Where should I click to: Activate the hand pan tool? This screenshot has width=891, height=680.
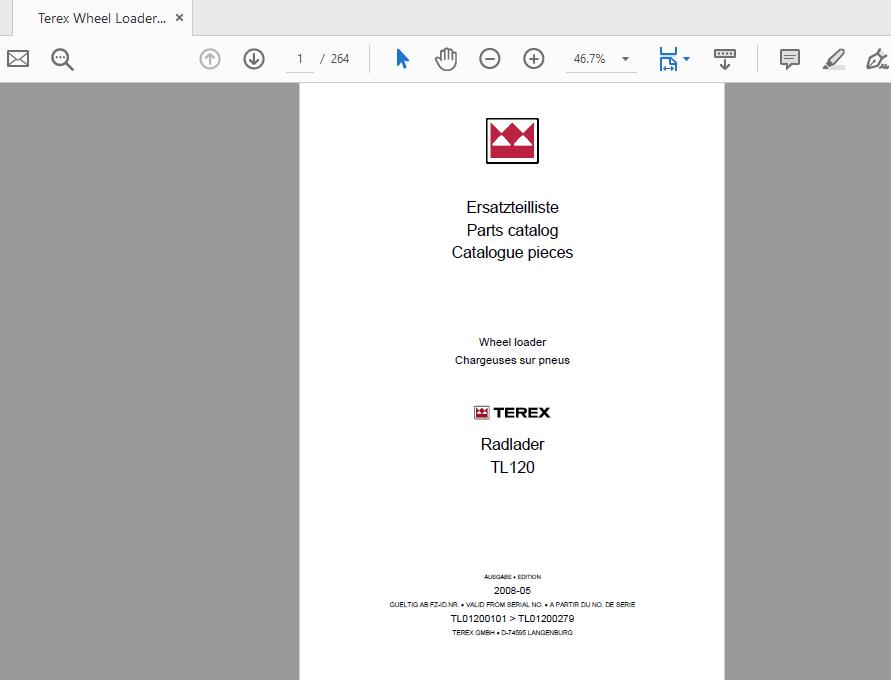point(446,59)
